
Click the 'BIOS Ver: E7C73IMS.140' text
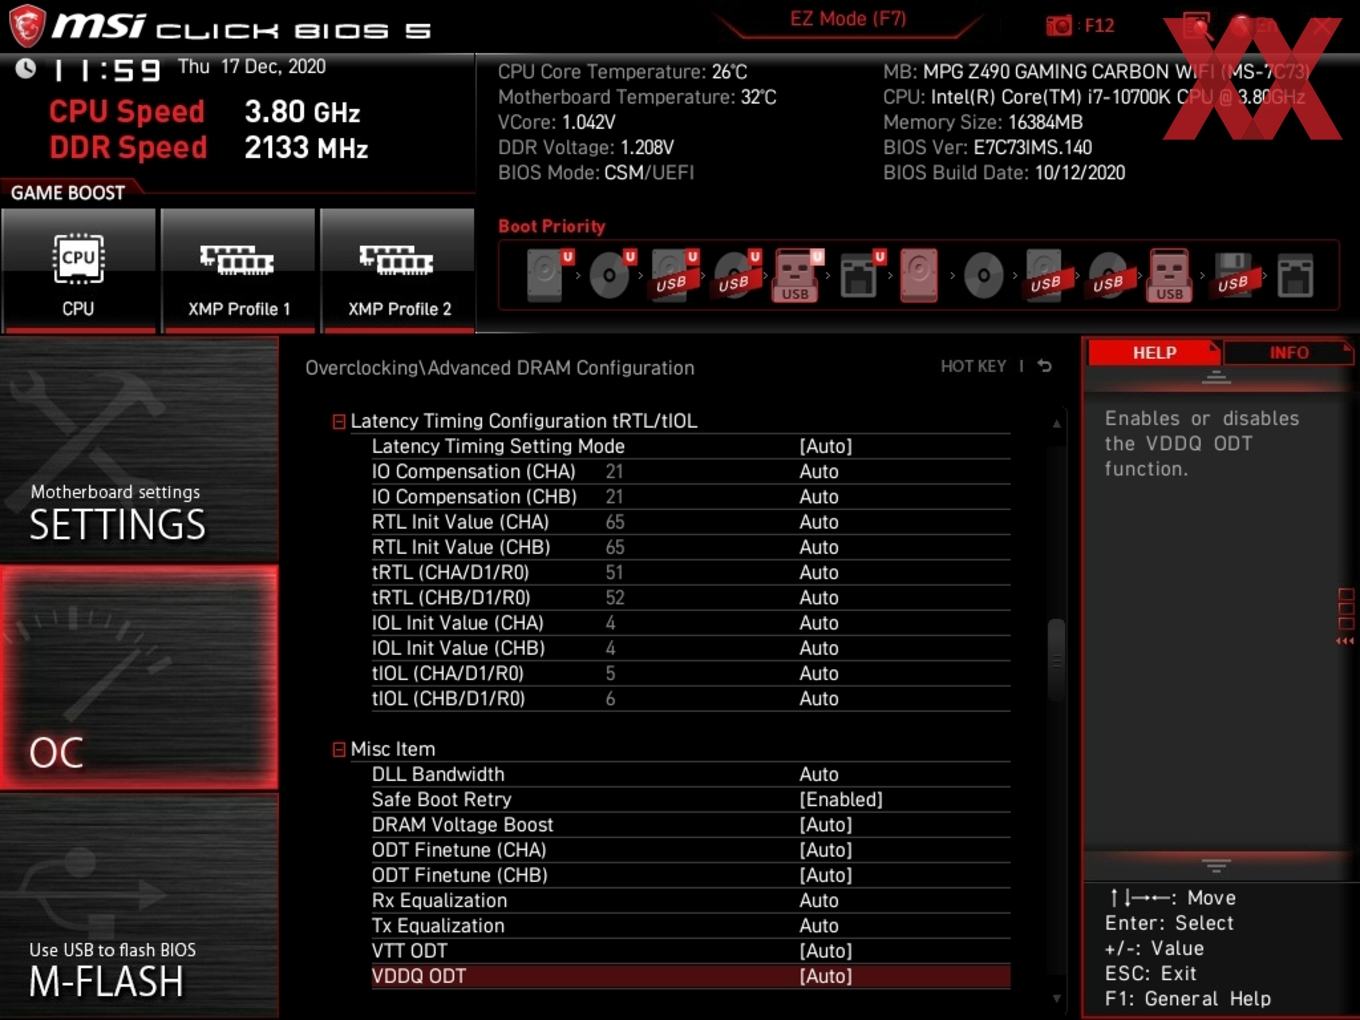point(987,147)
